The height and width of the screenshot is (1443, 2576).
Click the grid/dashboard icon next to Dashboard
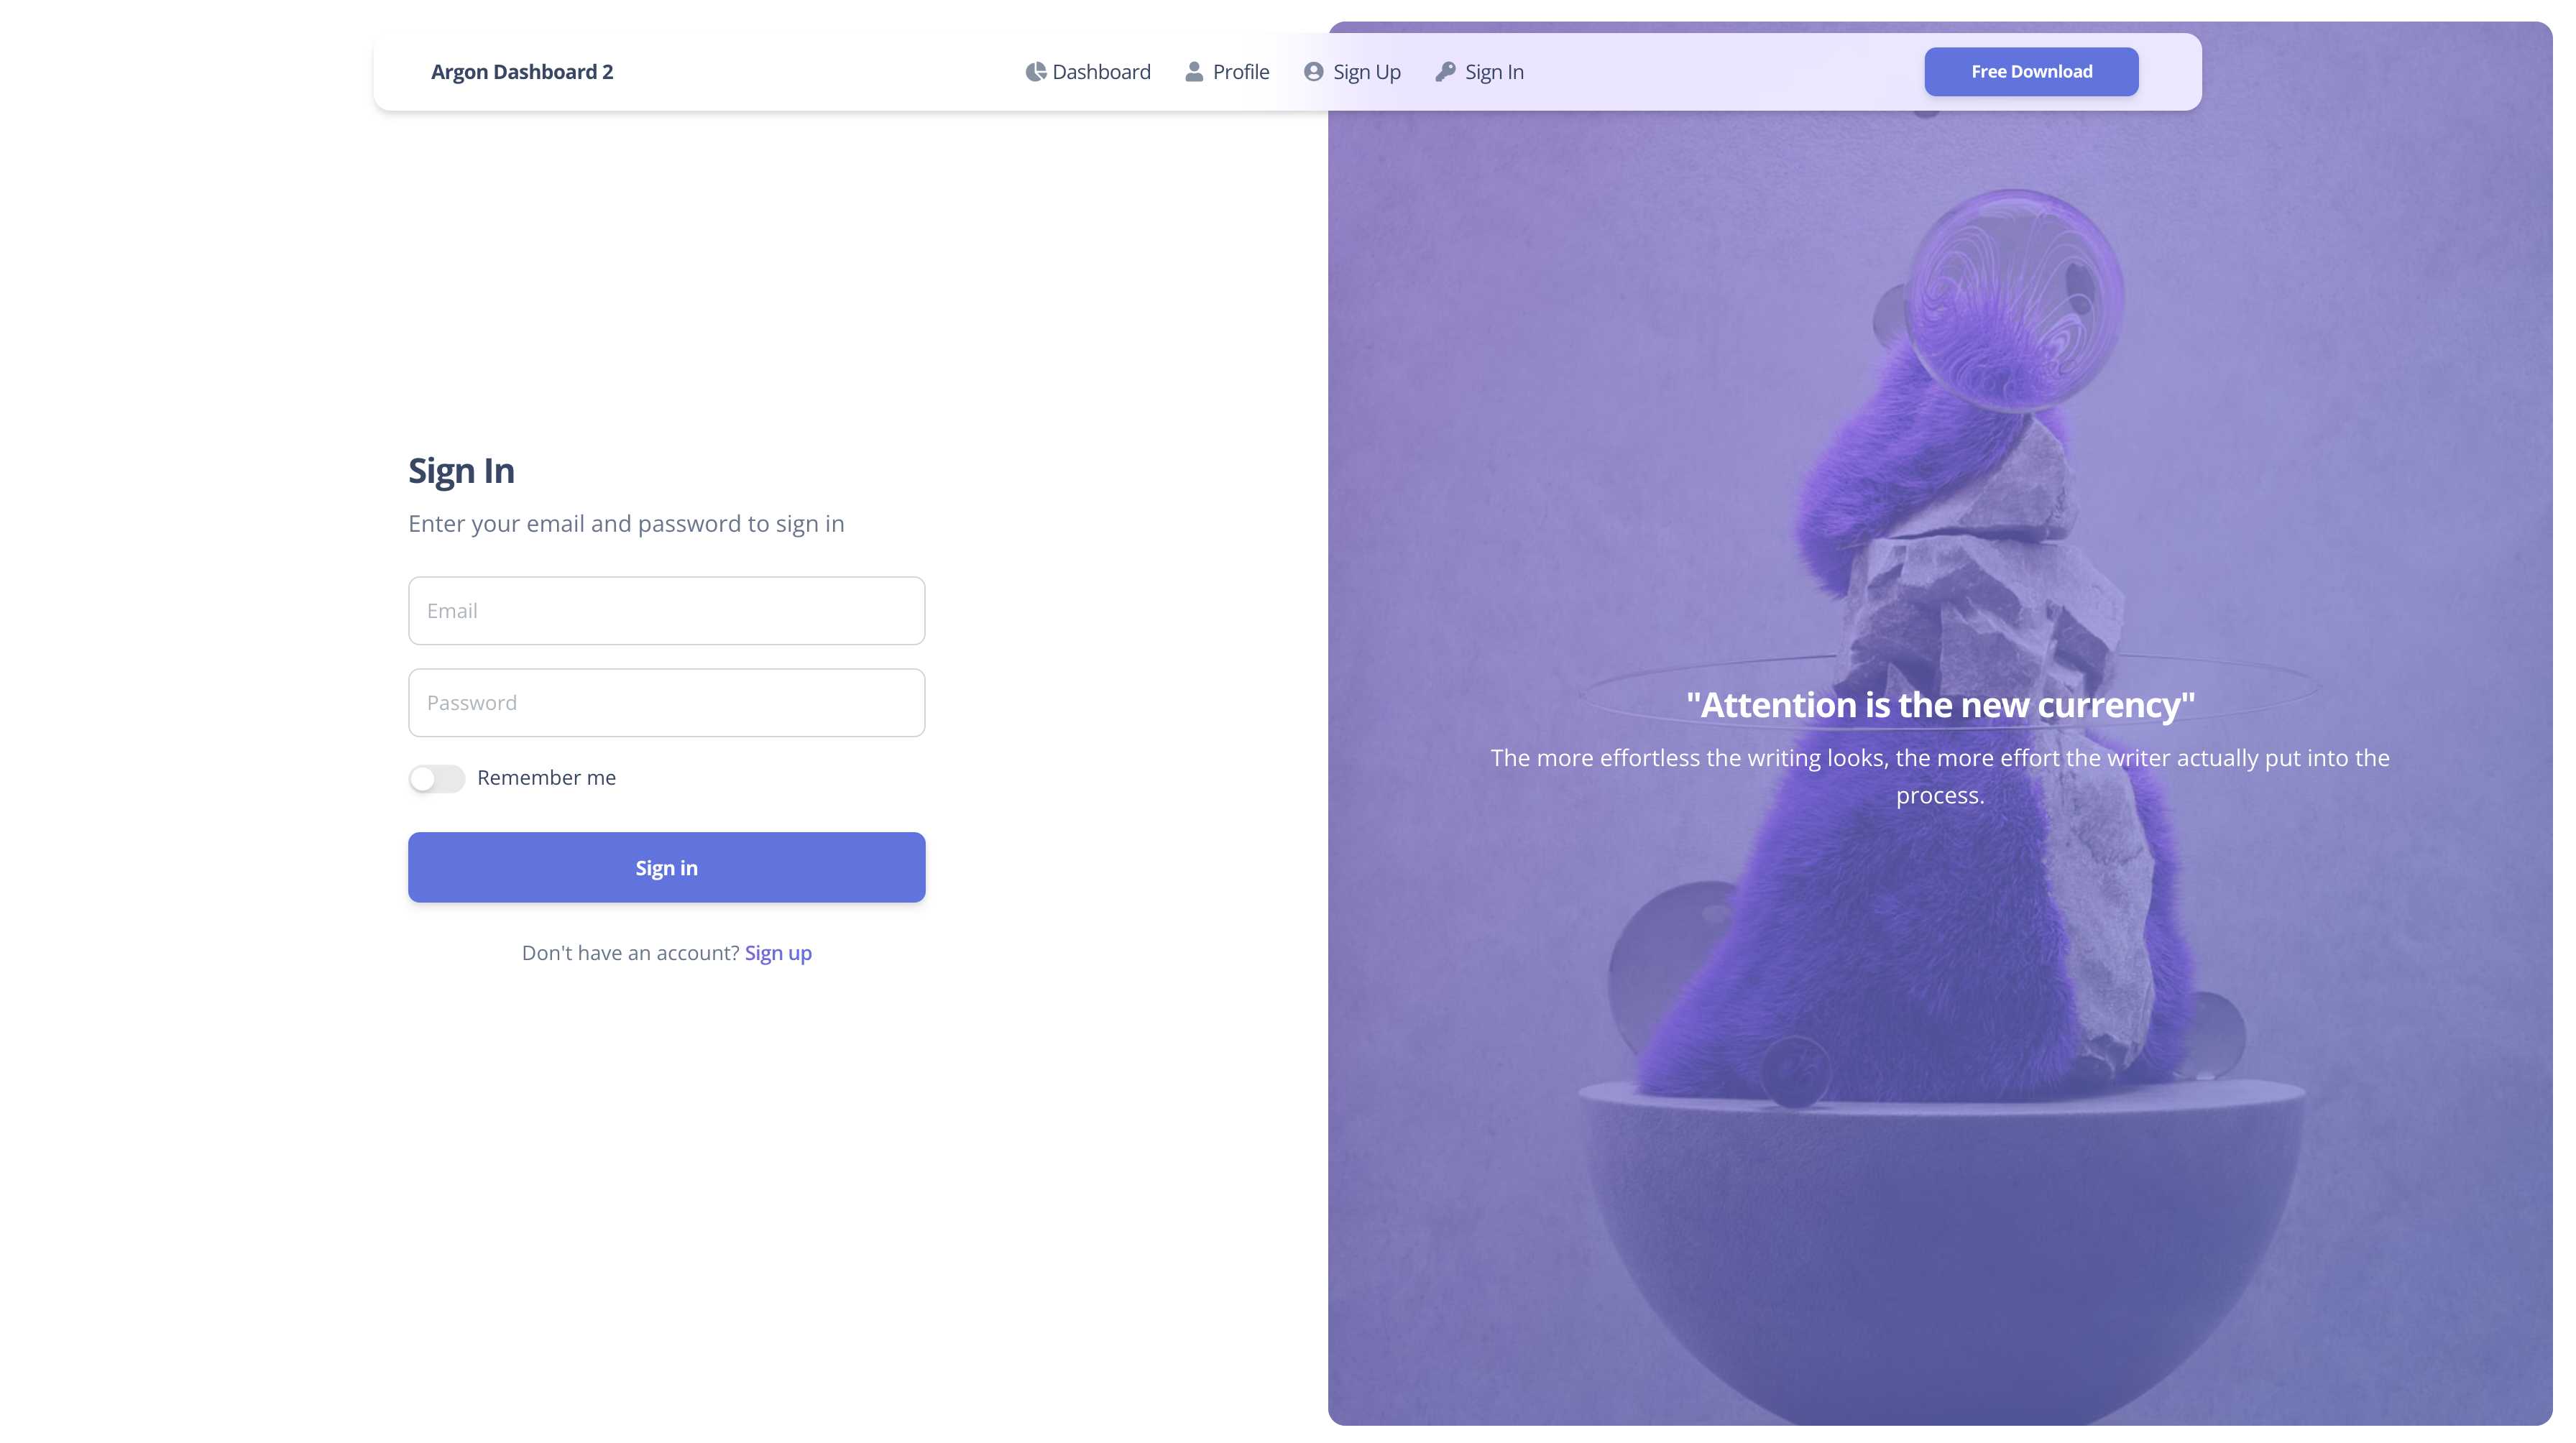1035,70
